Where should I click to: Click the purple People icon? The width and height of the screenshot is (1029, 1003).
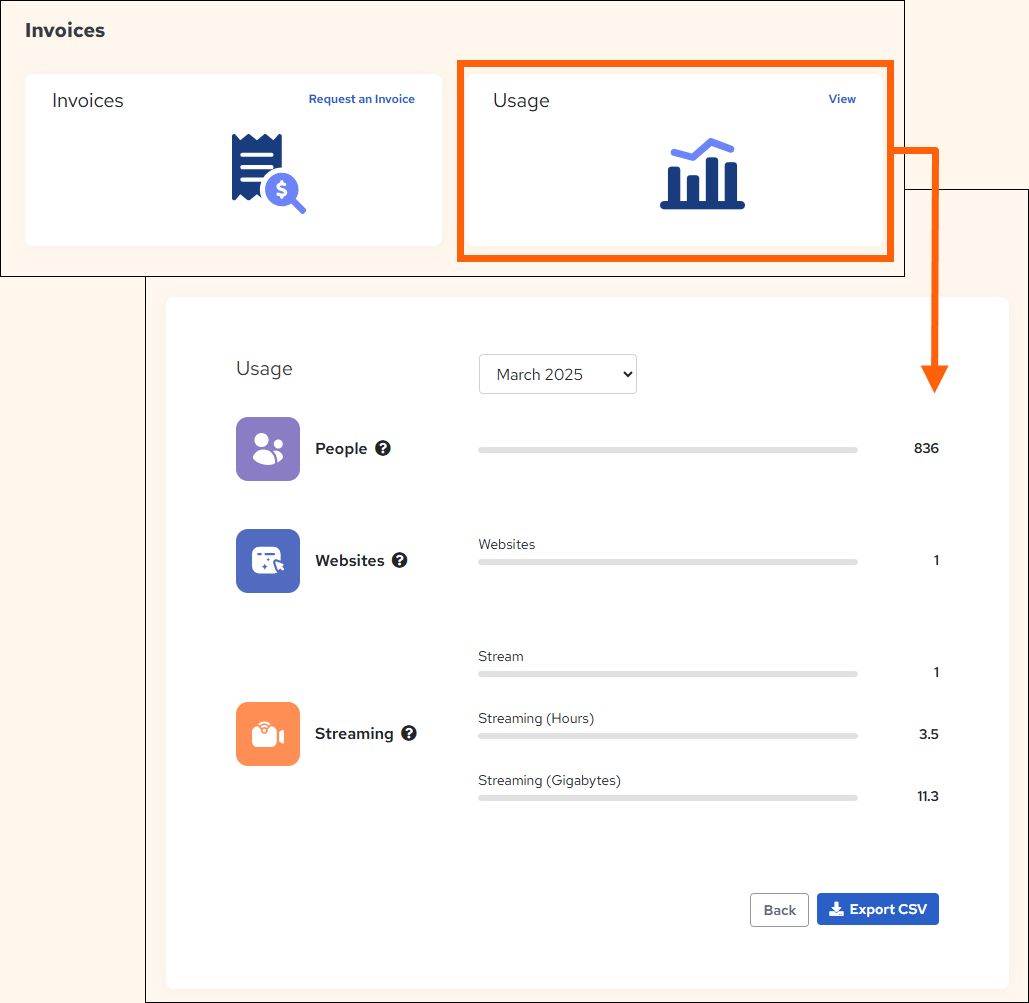tap(268, 449)
